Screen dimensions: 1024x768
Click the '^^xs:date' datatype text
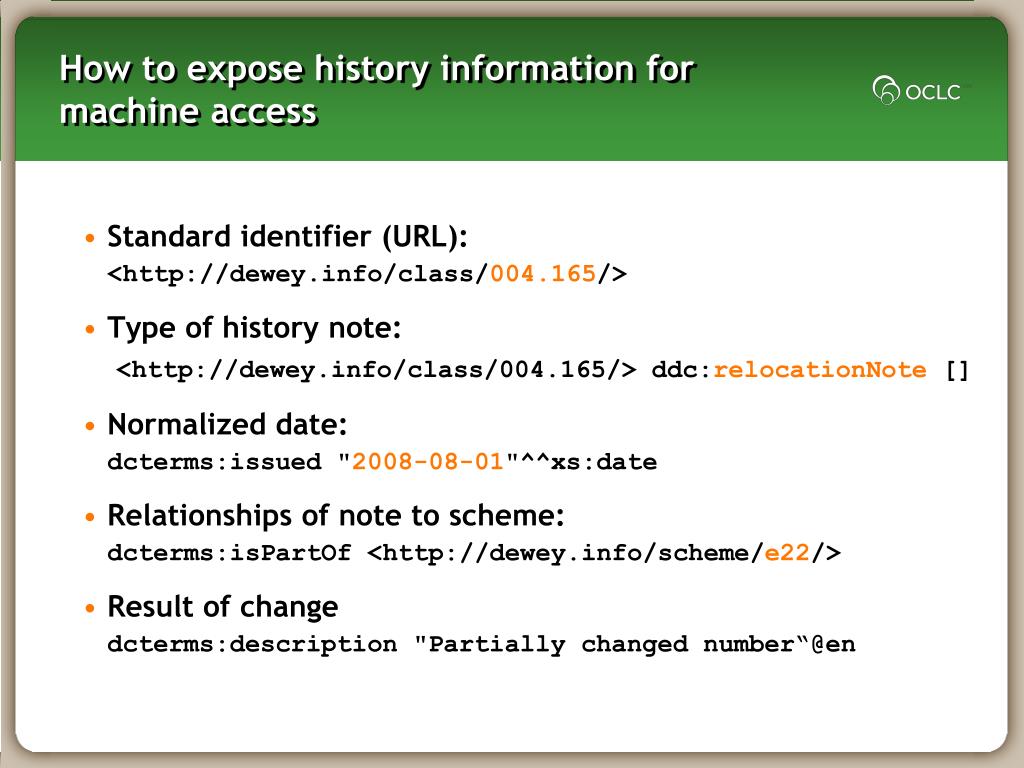point(588,462)
